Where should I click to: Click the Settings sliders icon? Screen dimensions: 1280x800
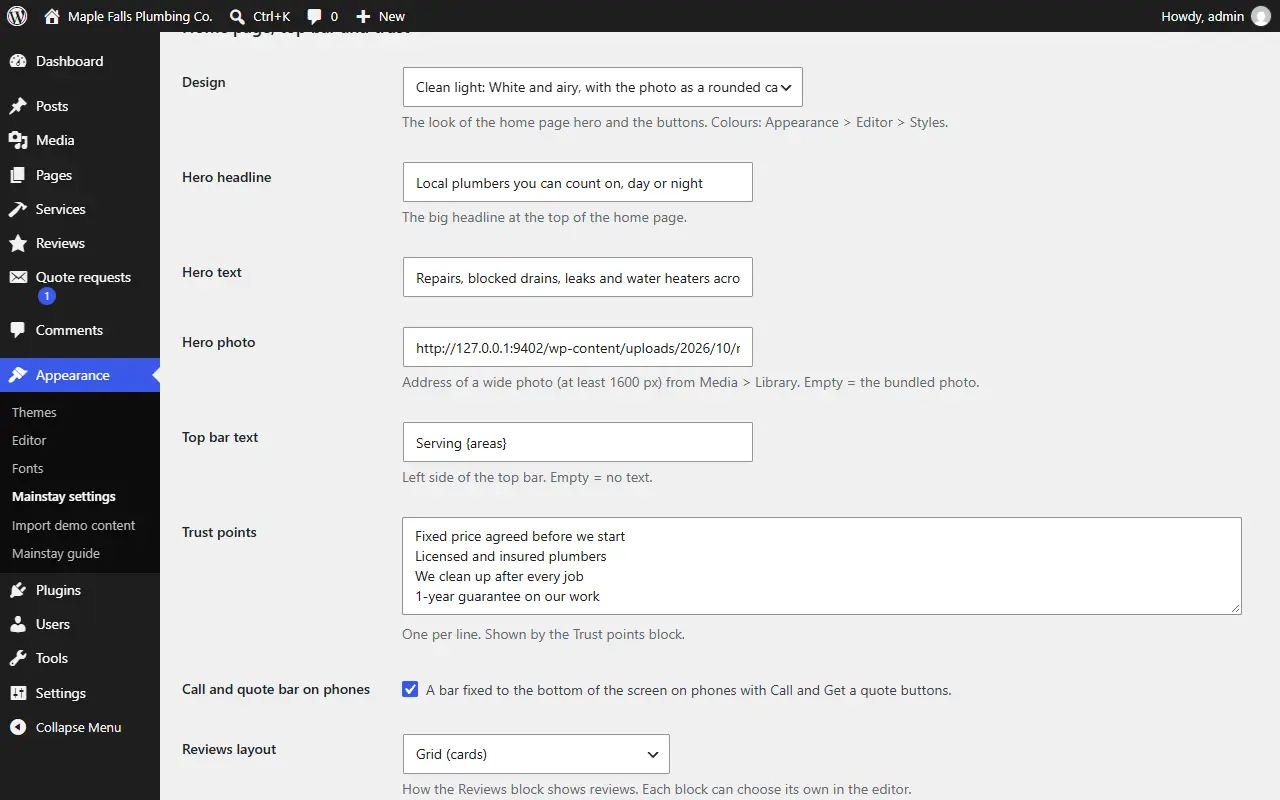[18, 693]
